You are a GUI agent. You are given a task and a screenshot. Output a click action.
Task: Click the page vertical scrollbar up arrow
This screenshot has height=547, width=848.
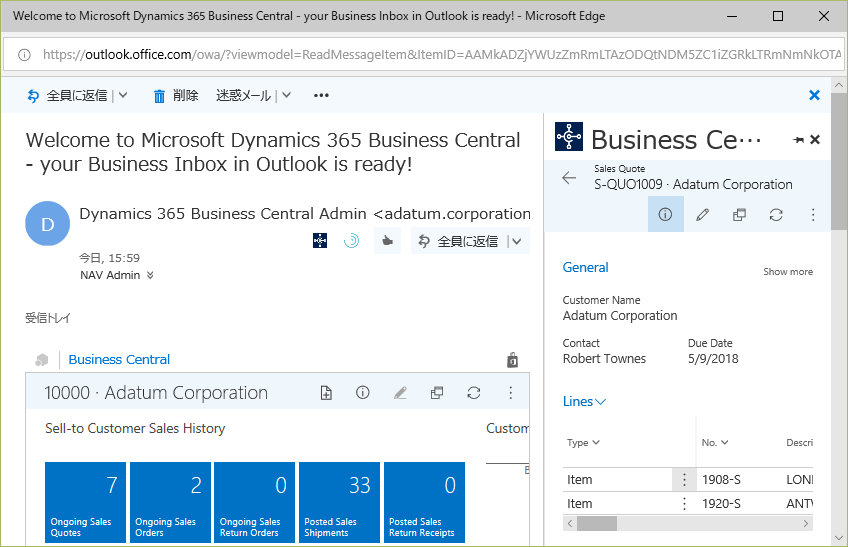click(x=839, y=85)
